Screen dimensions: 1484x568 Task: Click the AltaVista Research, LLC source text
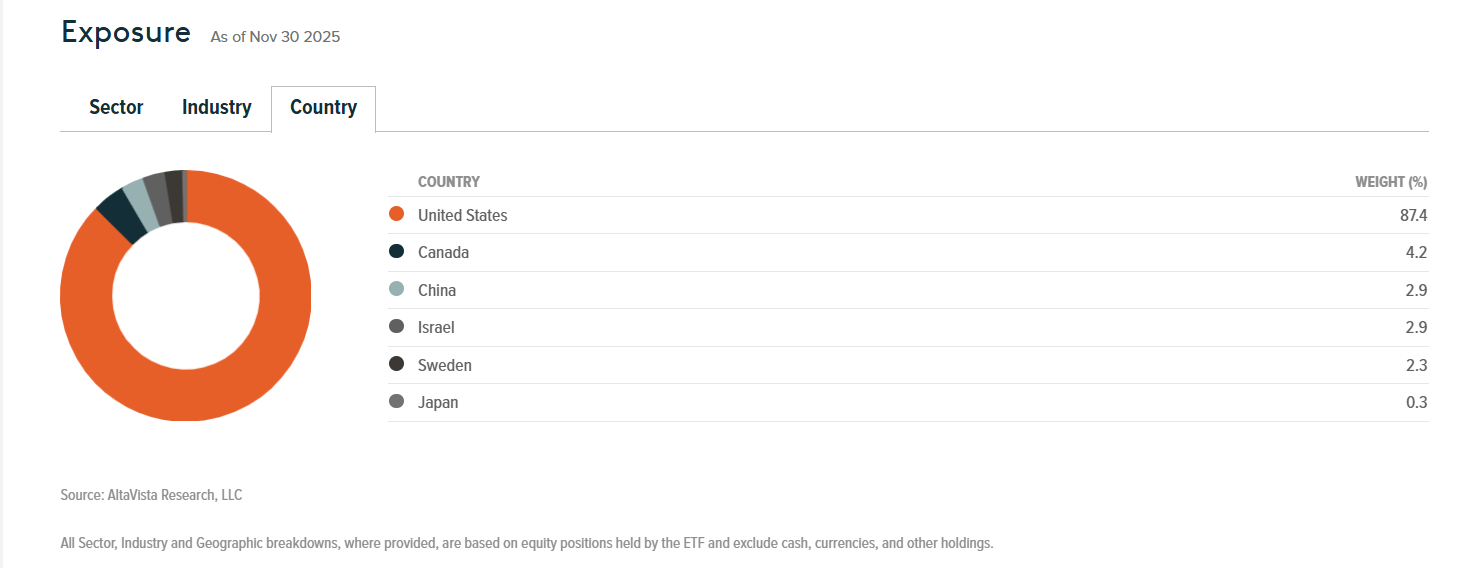pos(151,495)
